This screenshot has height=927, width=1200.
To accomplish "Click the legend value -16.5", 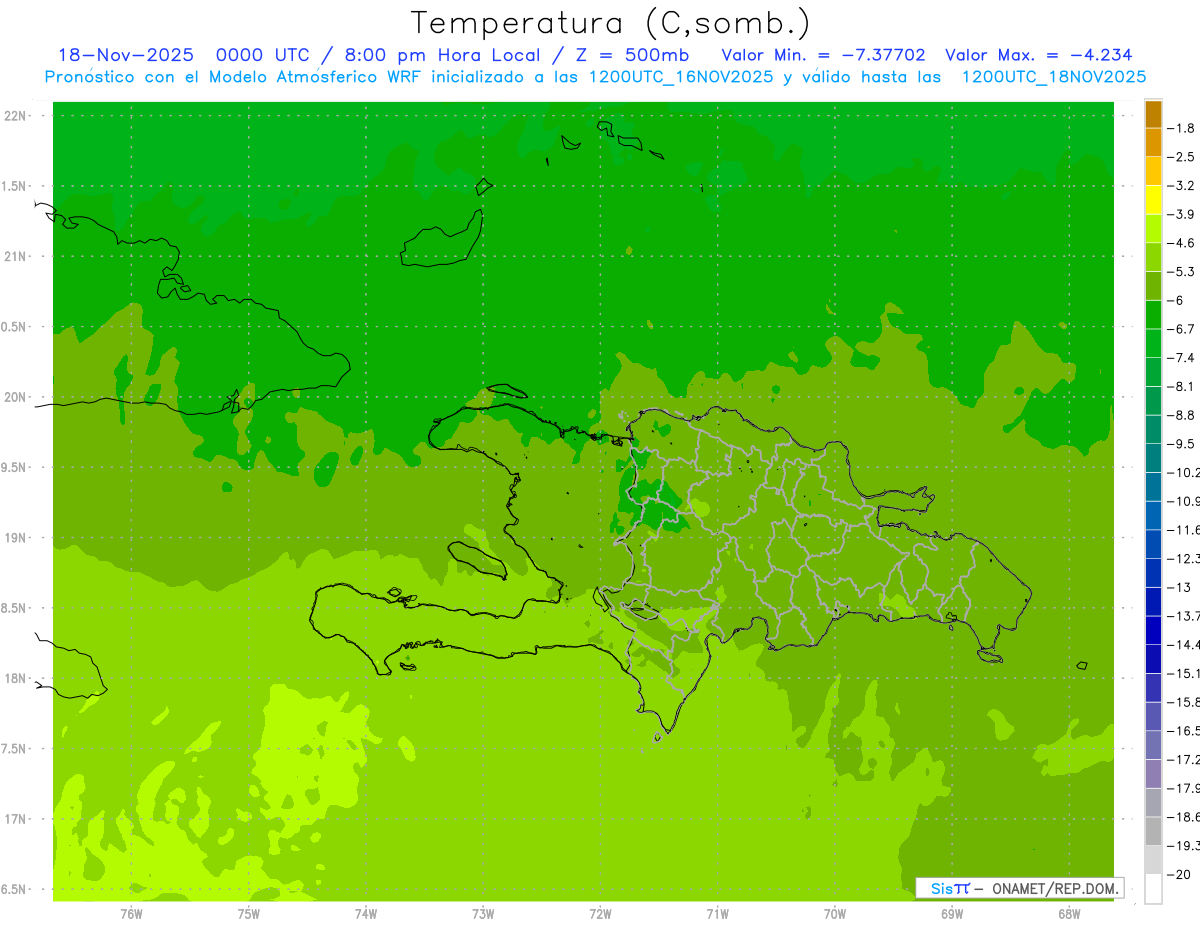I will (x=1183, y=731).
